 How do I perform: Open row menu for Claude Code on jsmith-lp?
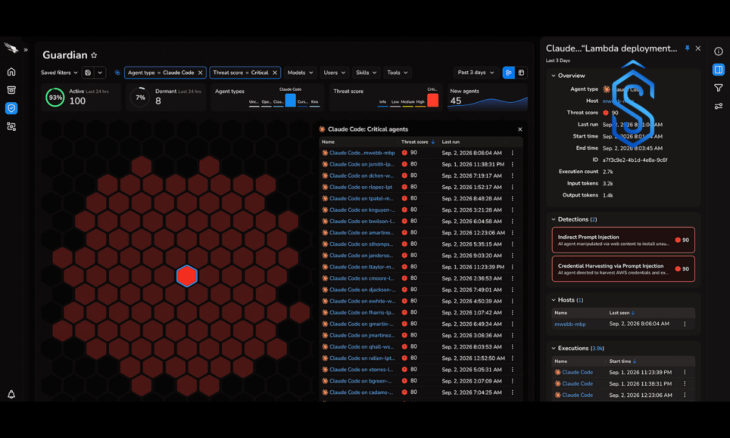point(513,164)
